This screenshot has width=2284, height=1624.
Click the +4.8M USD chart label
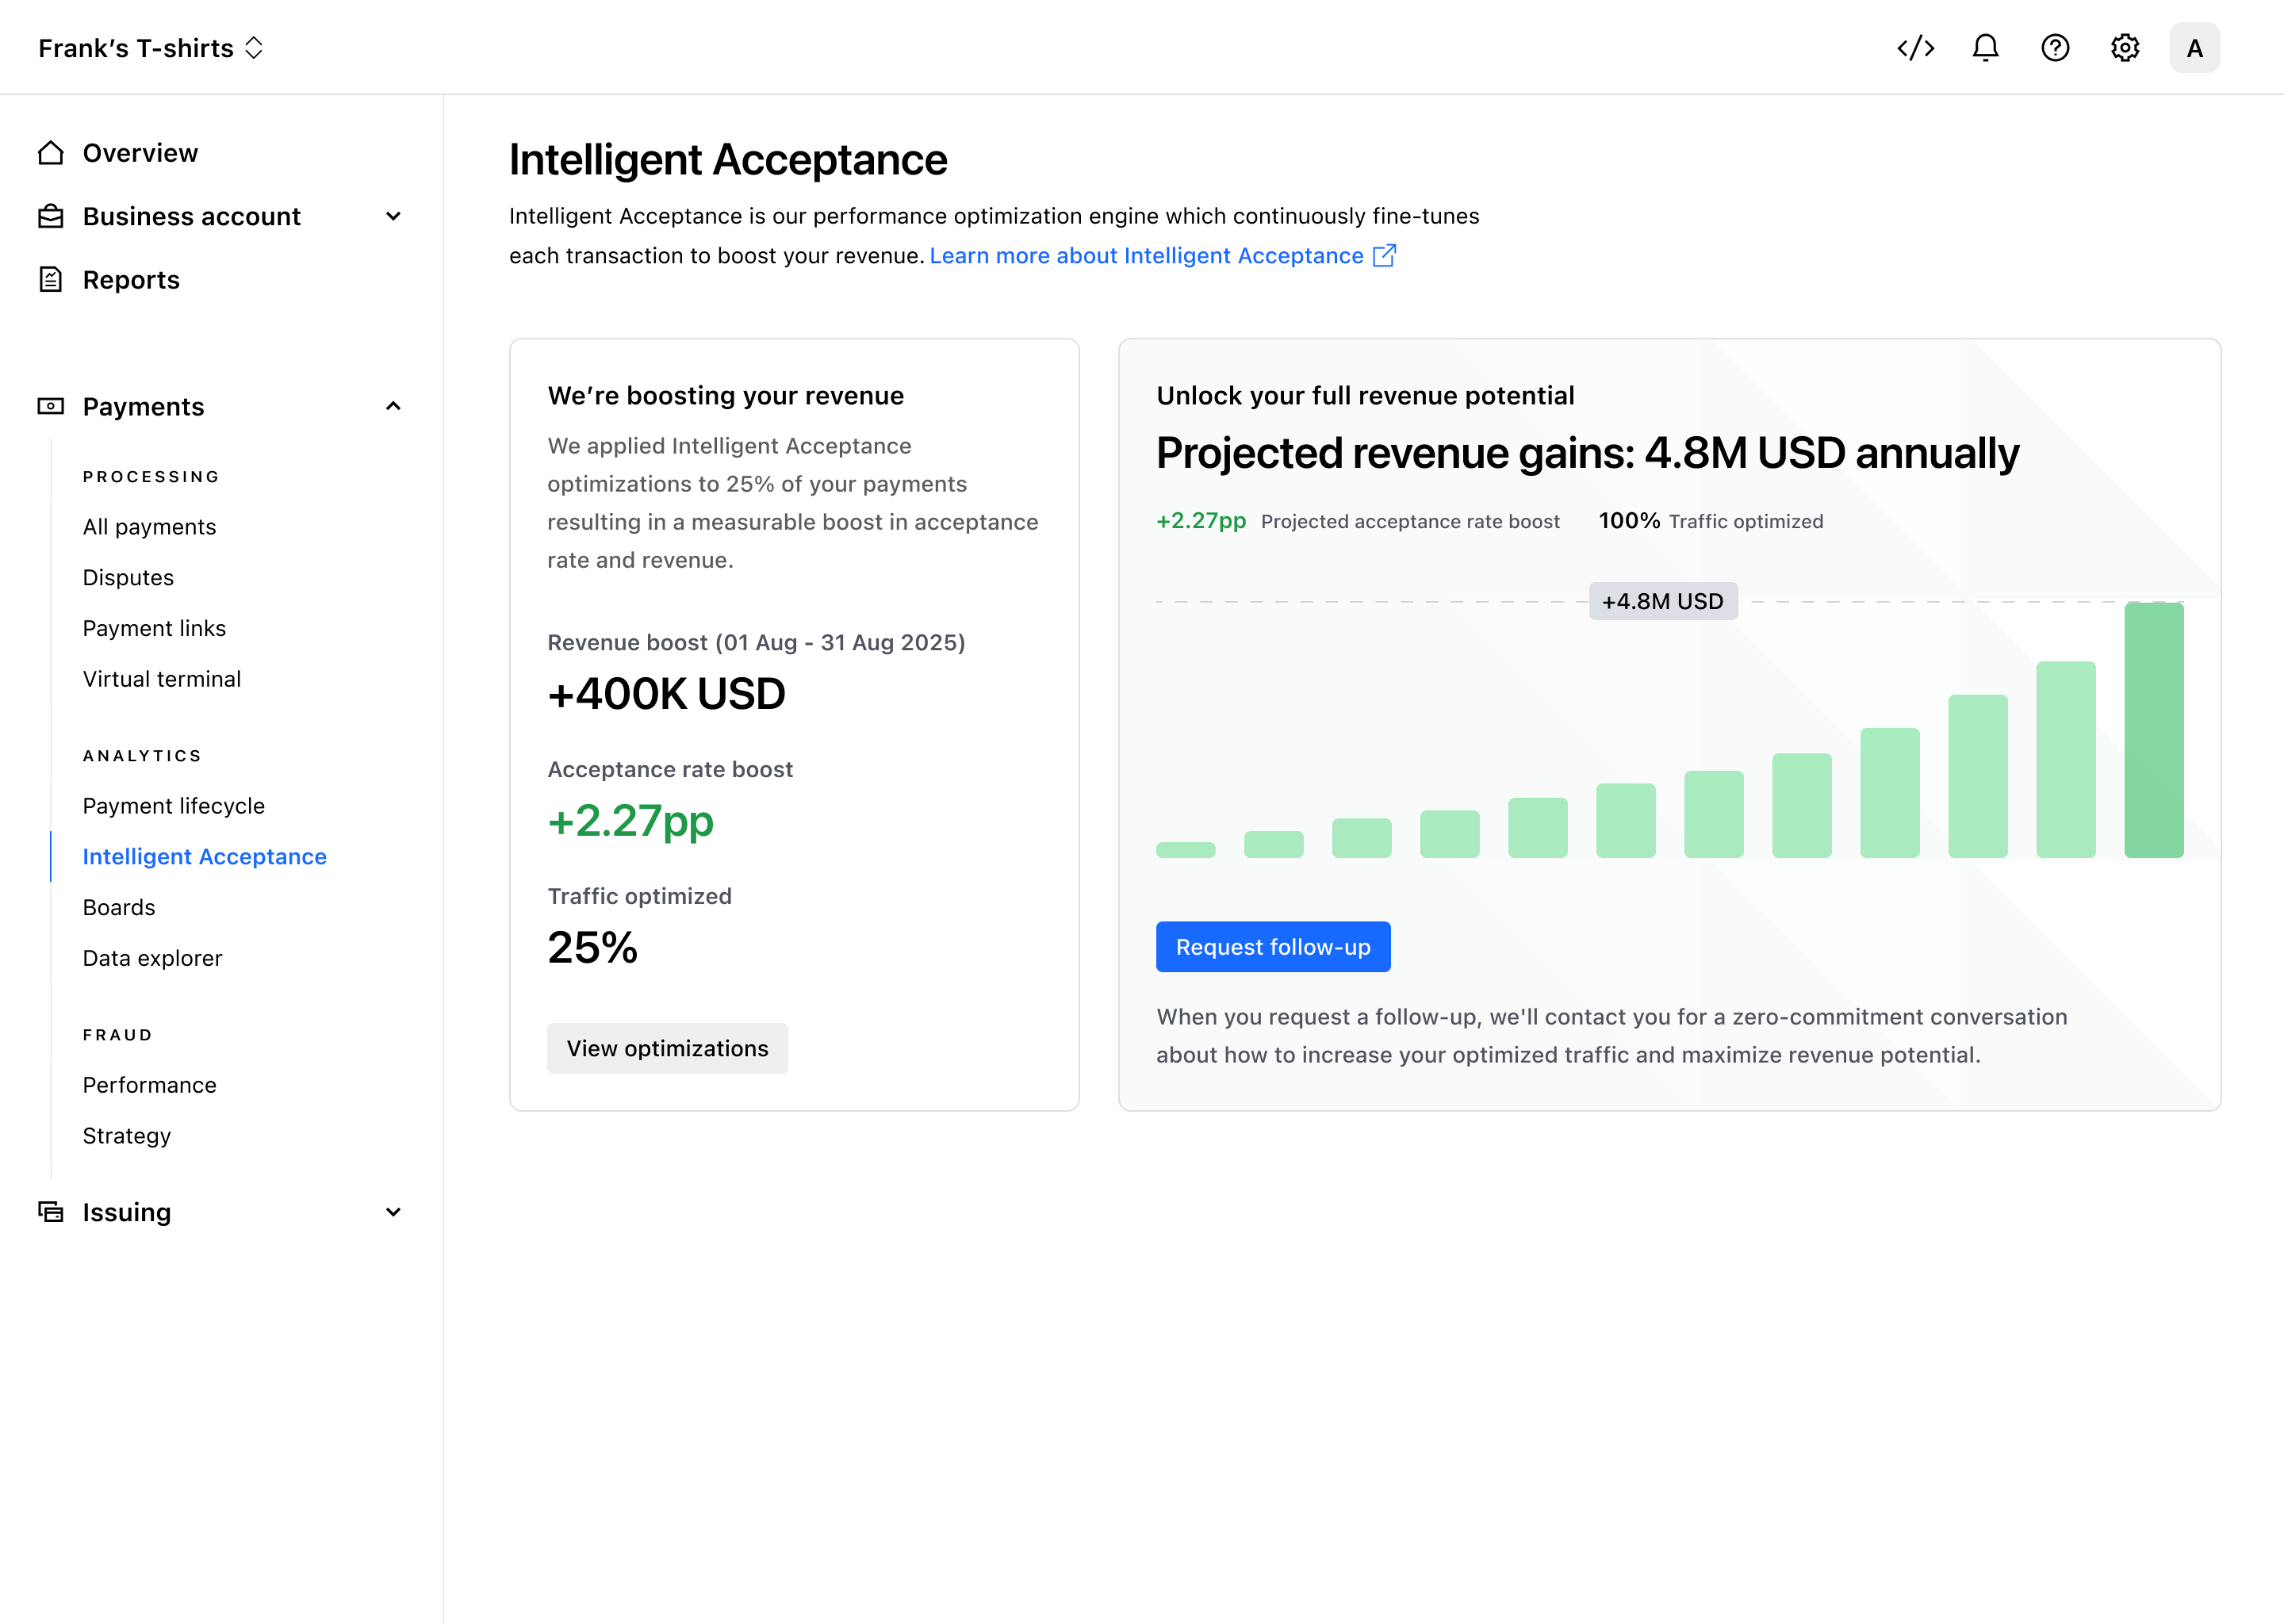pos(1663,601)
